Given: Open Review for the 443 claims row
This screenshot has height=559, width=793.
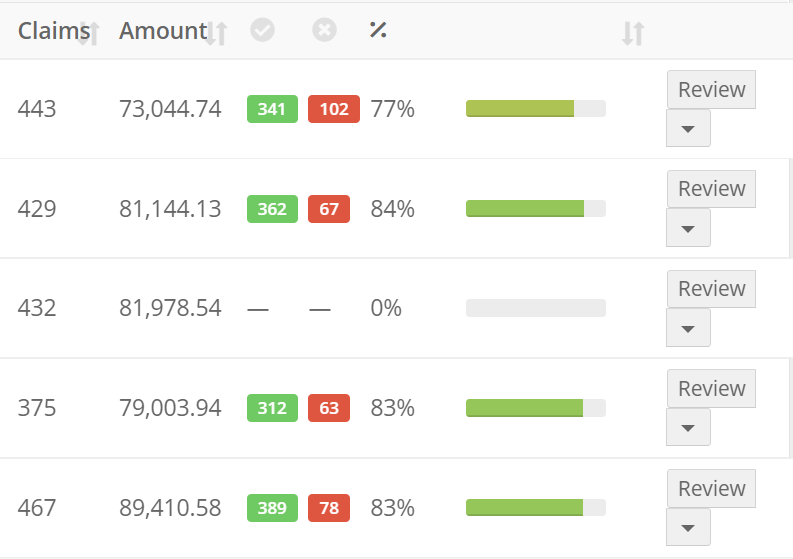Looking at the screenshot, I should point(711,90).
